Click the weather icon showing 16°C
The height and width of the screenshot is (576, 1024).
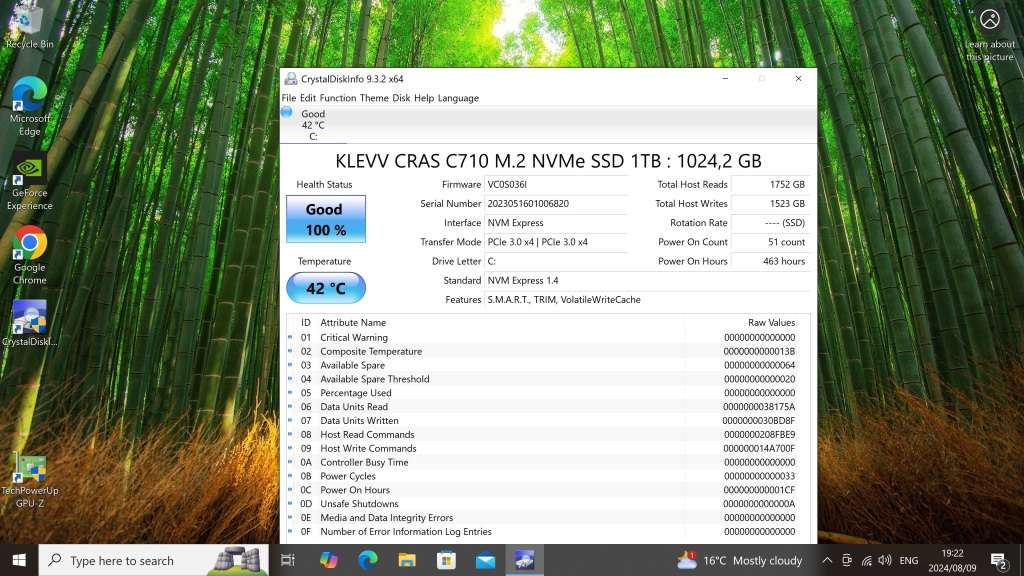[x=686, y=560]
